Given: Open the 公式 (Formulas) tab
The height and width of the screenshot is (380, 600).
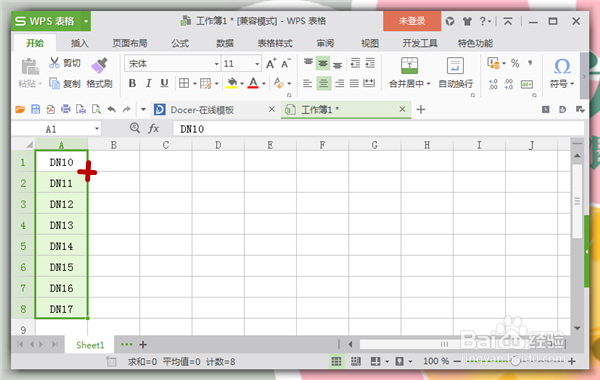Looking at the screenshot, I should [180, 43].
